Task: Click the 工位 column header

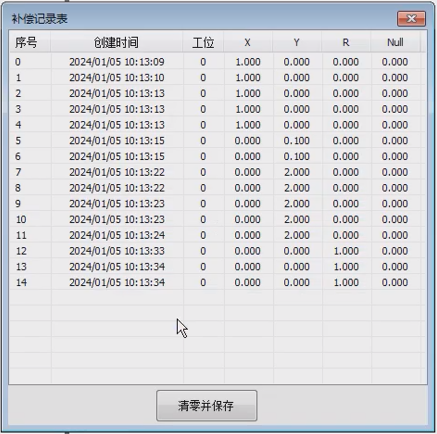Action: coord(203,42)
